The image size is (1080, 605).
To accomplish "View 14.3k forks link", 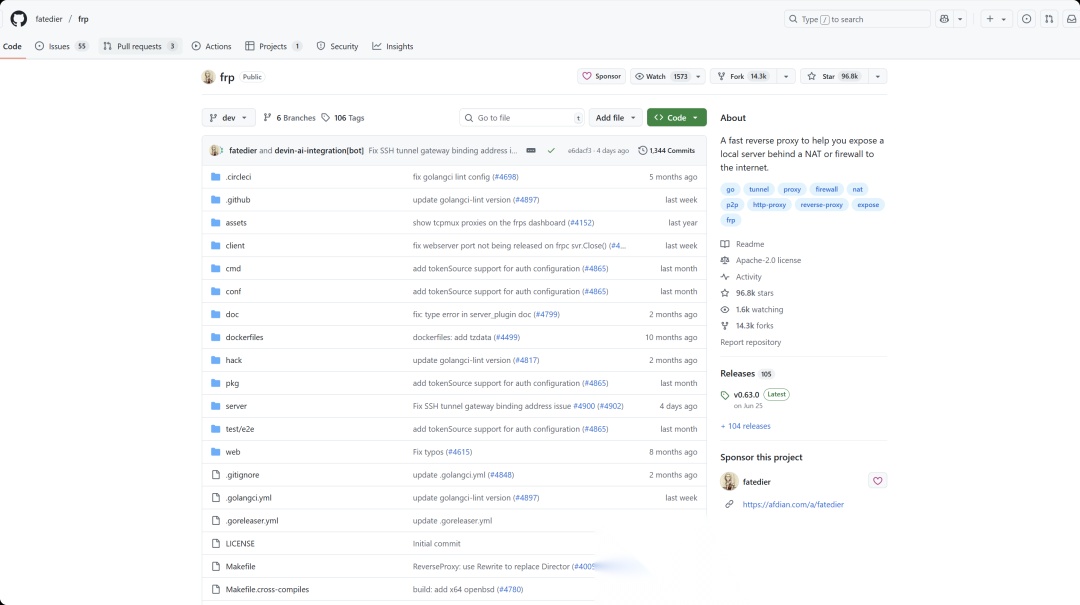I will (x=754, y=326).
